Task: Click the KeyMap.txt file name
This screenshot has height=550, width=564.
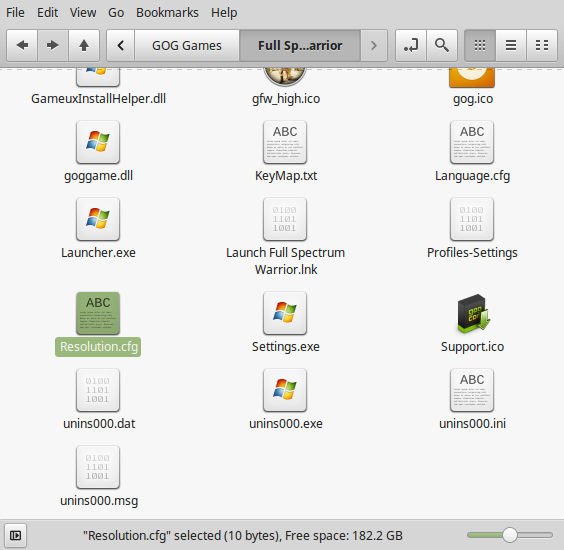Action: (286, 176)
